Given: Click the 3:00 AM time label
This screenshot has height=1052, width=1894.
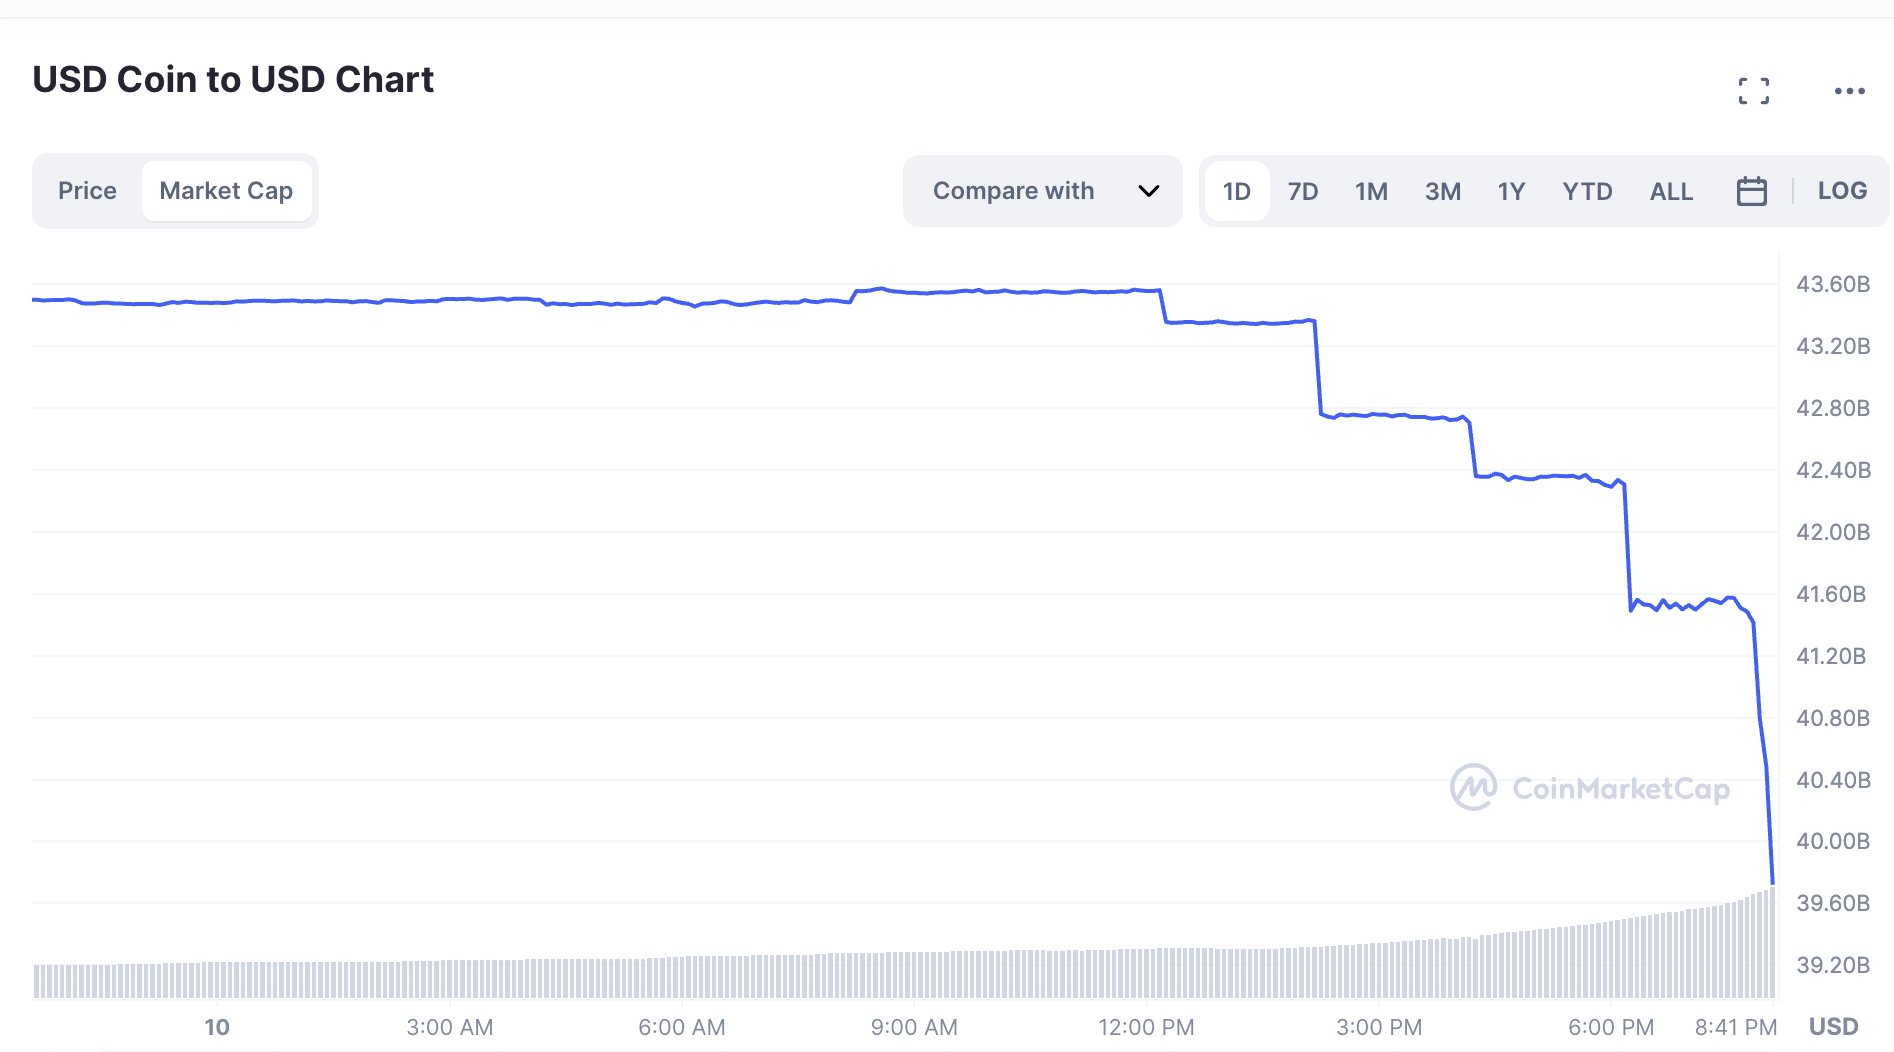Looking at the screenshot, I should (449, 1027).
